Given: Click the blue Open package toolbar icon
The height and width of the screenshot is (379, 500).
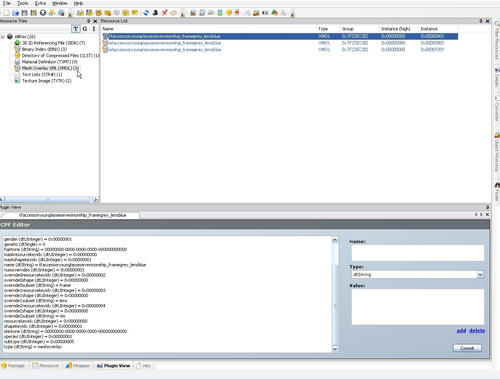Looking at the screenshot, I should [x=15, y=13].
